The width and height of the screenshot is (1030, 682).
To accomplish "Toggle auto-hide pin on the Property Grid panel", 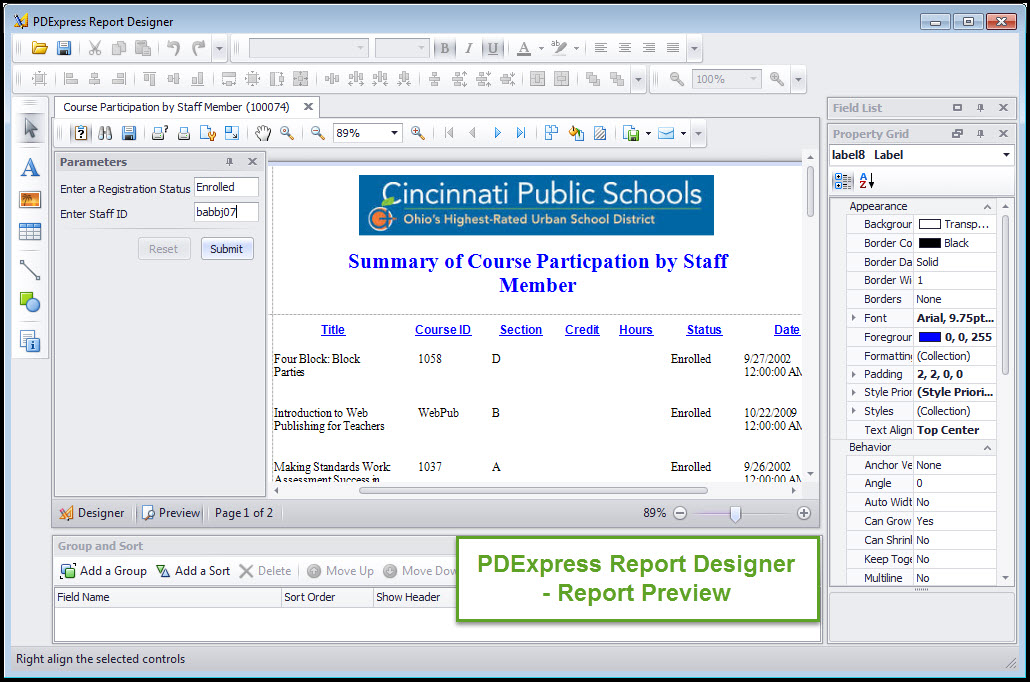I will pyautogui.click(x=980, y=133).
